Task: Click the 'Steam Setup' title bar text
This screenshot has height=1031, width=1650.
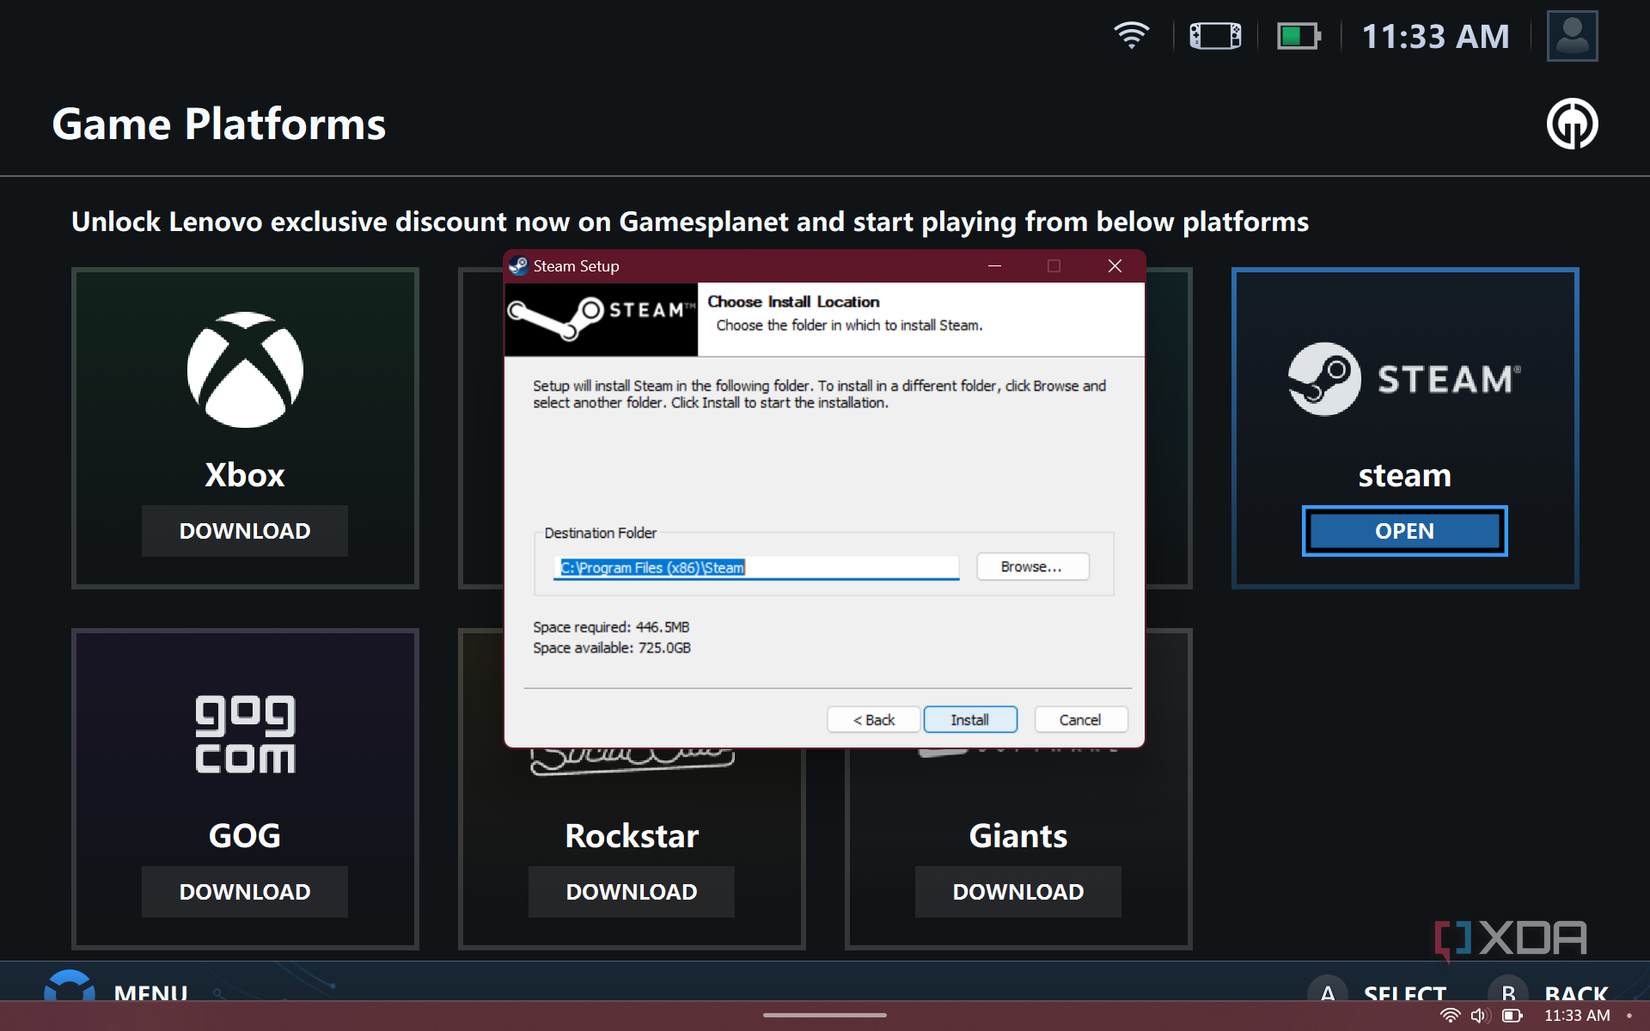Action: coord(576,266)
